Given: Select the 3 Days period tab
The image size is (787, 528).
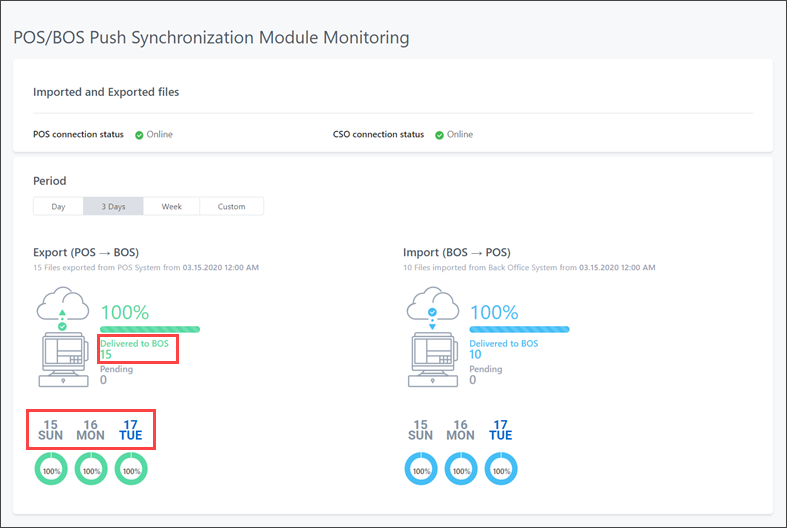Looking at the screenshot, I should point(113,206).
